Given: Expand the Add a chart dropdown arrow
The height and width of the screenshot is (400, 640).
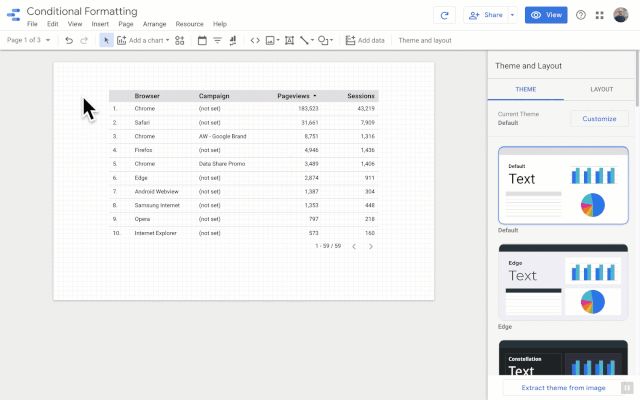Looking at the screenshot, I should tap(167, 40).
